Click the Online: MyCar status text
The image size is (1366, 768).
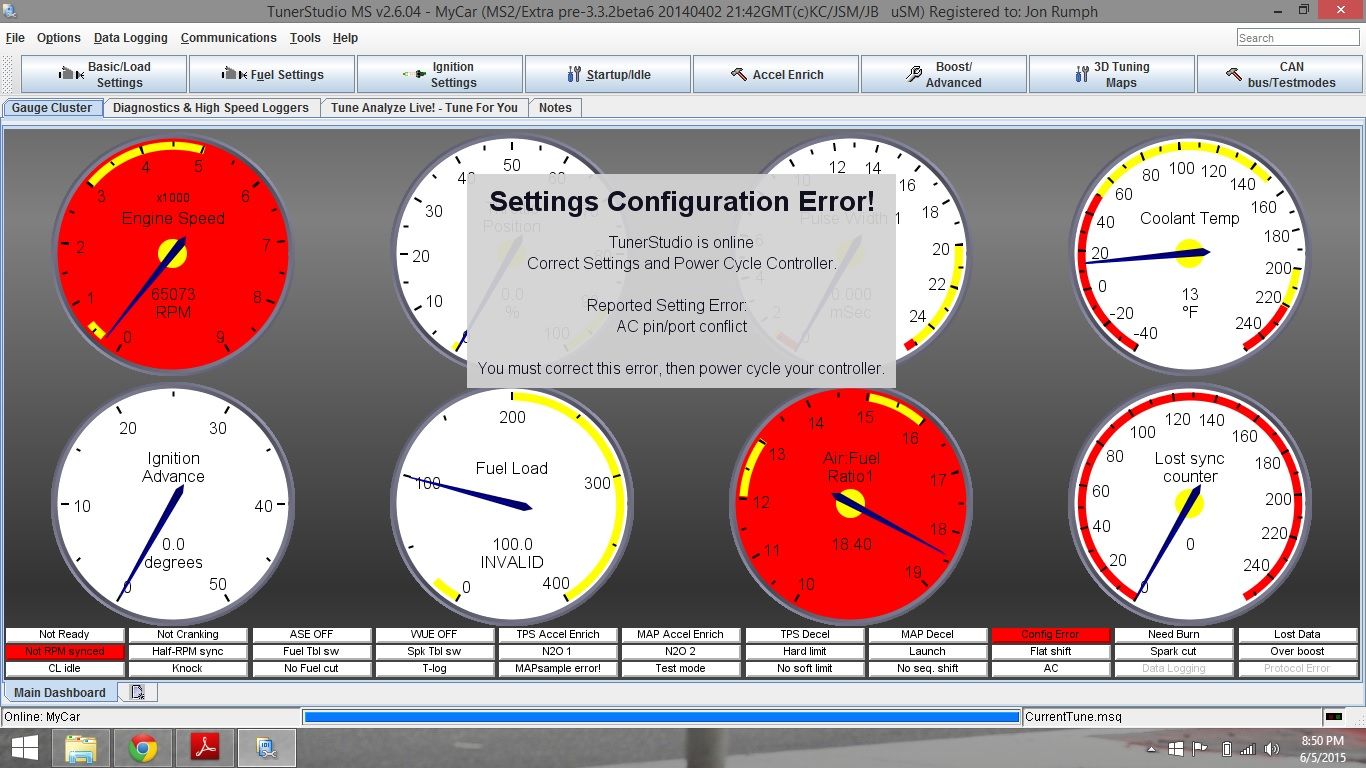coord(42,717)
